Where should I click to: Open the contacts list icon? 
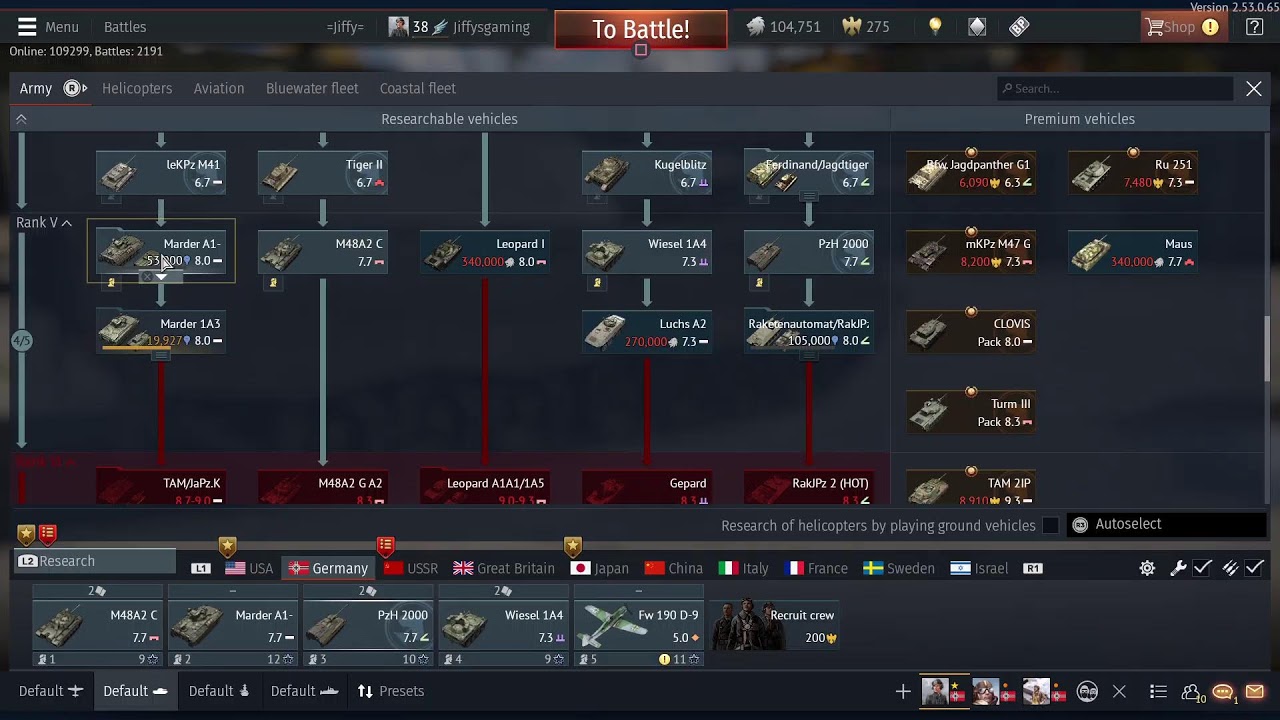pos(1158,692)
